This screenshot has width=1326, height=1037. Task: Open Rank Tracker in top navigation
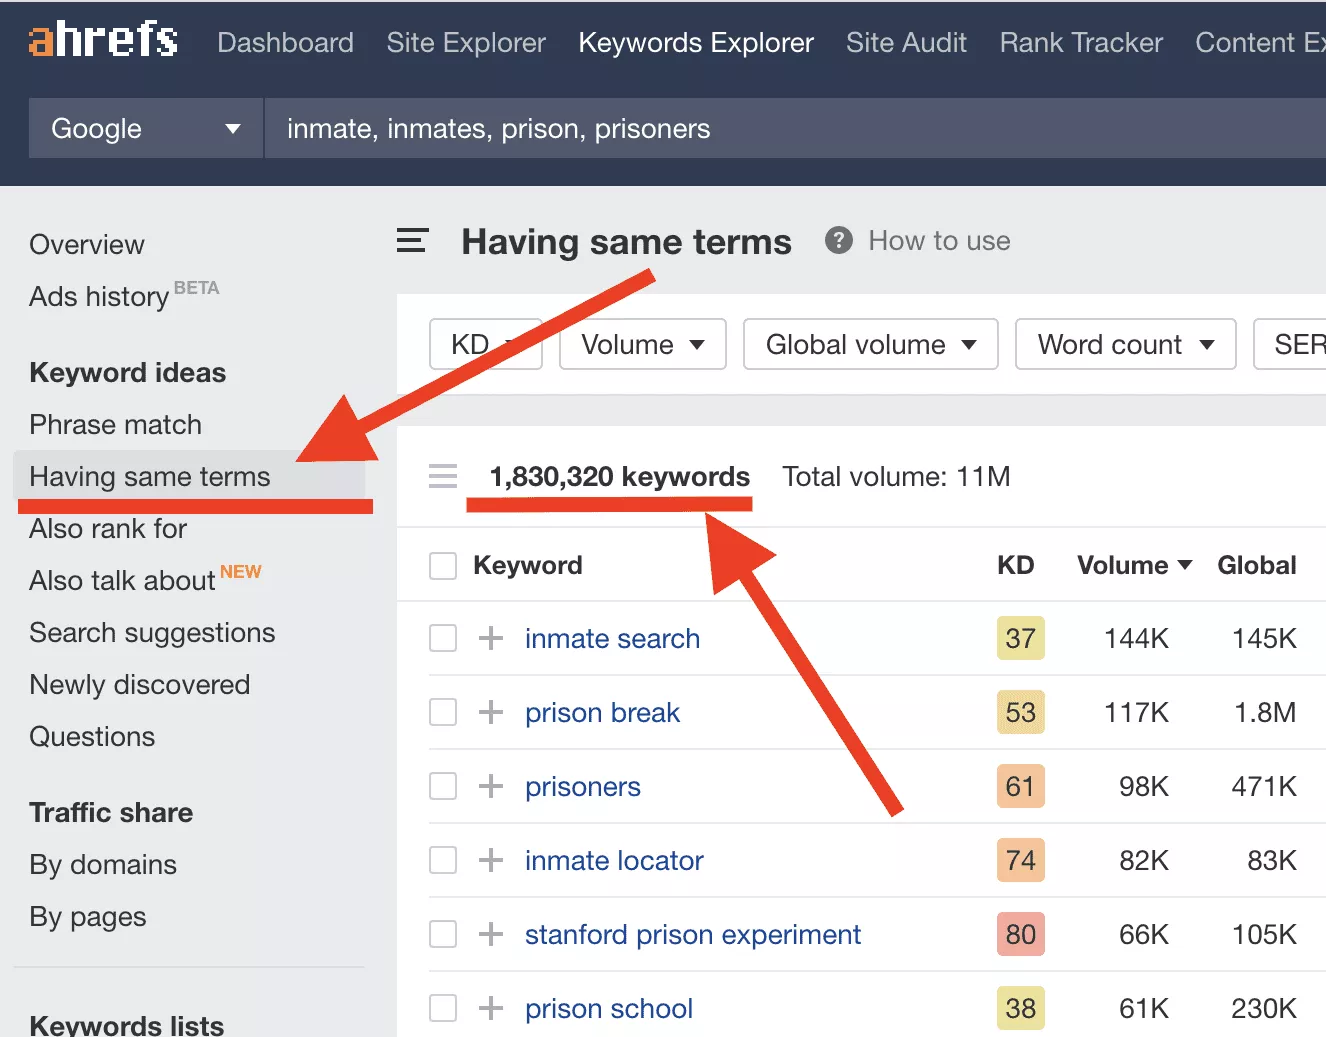1081,42
